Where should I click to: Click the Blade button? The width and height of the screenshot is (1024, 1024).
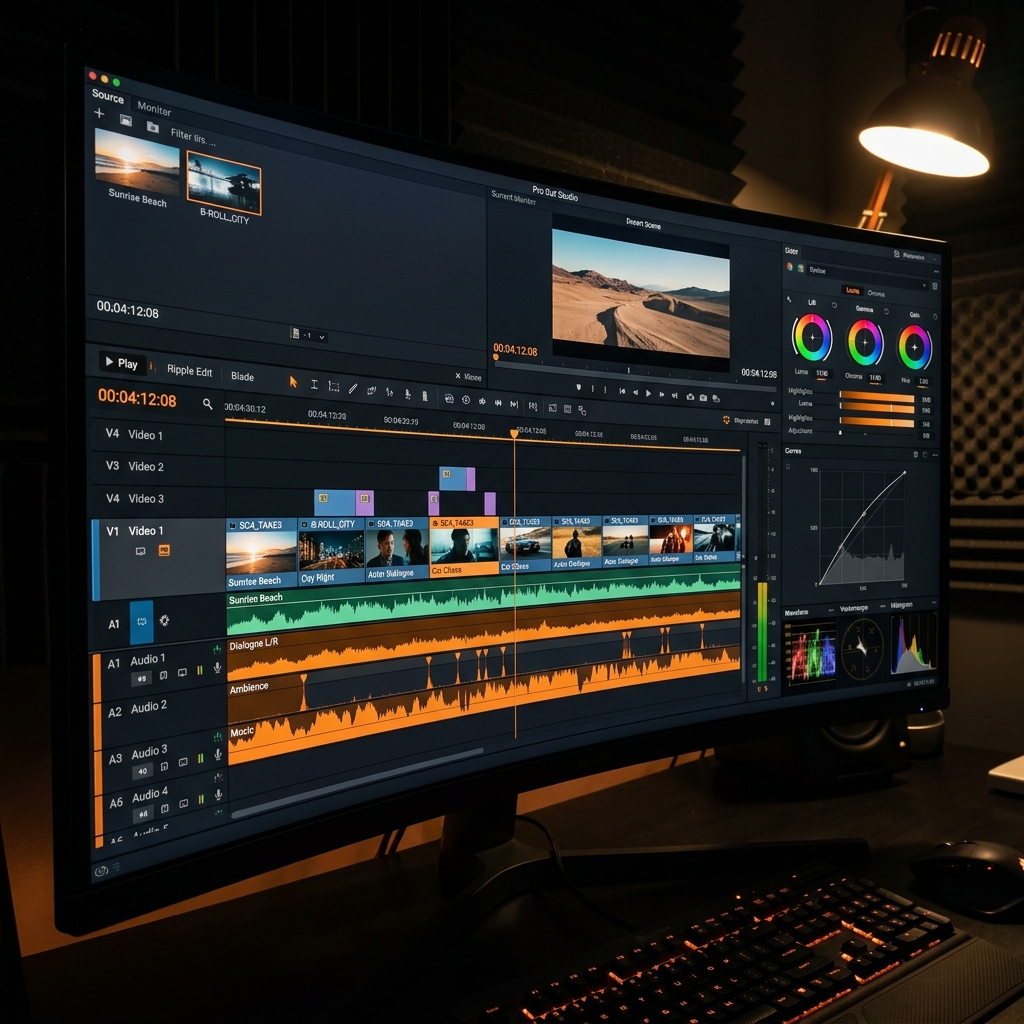(242, 376)
